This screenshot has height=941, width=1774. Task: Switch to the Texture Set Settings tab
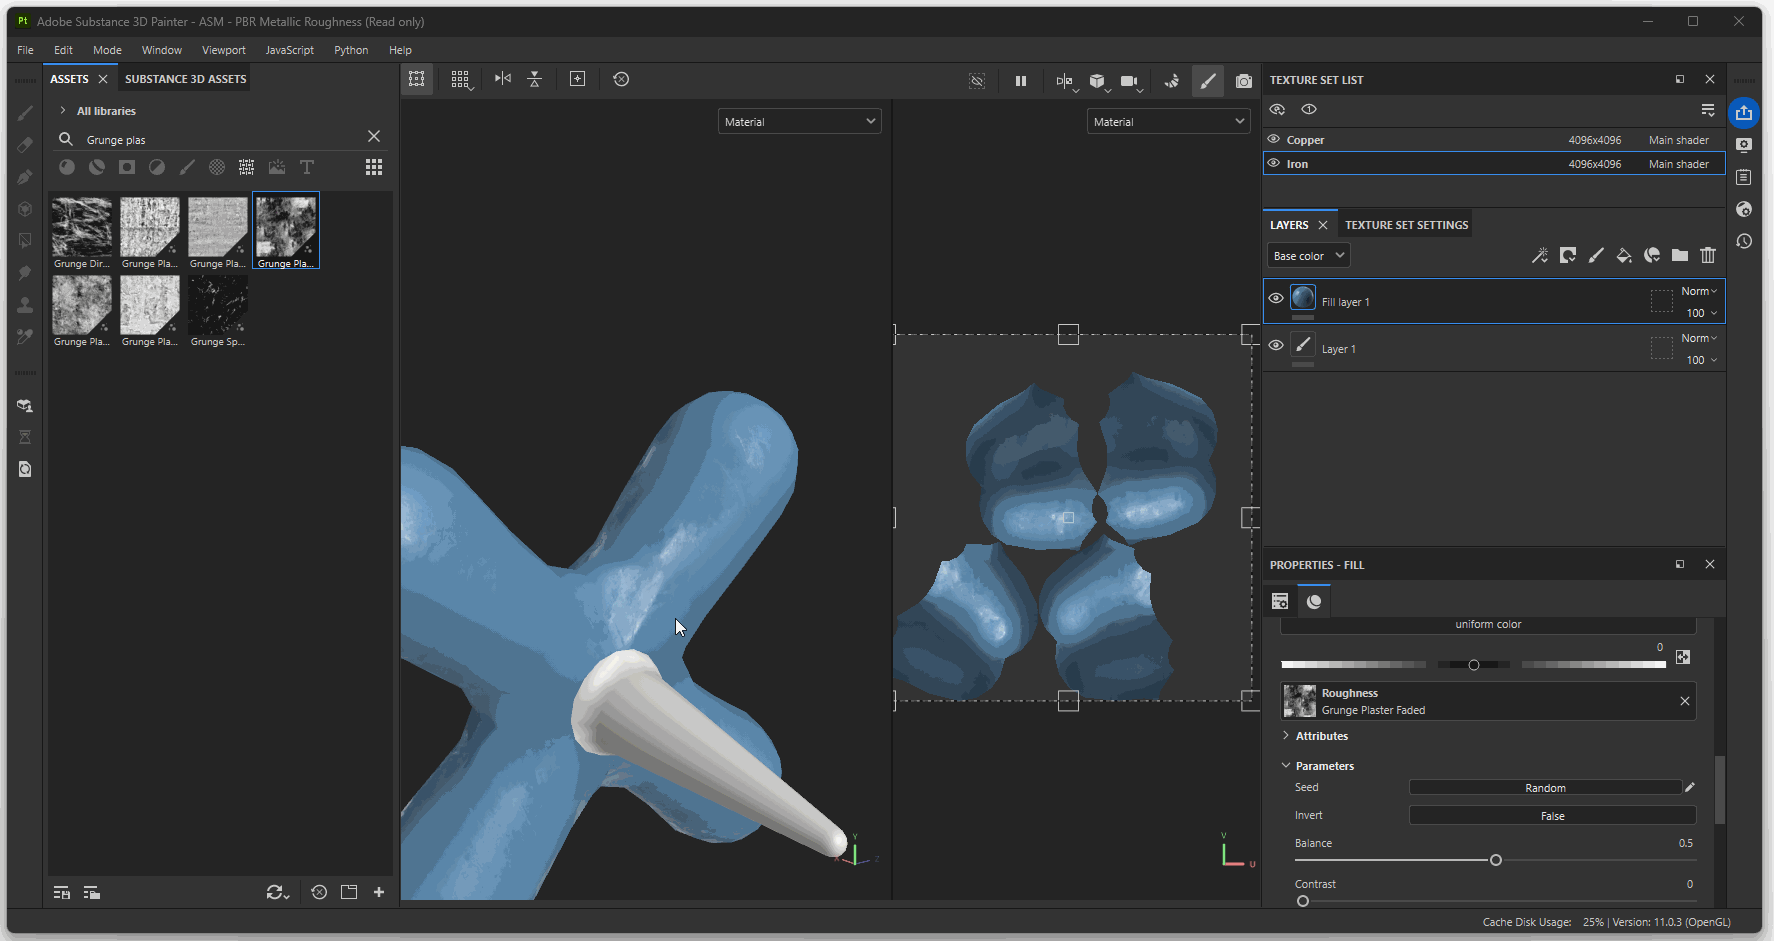point(1406,225)
